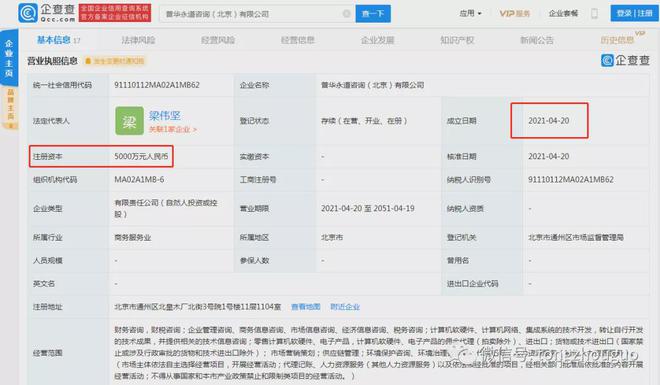Click the orange badge beside 营业执照信息

[115, 61]
